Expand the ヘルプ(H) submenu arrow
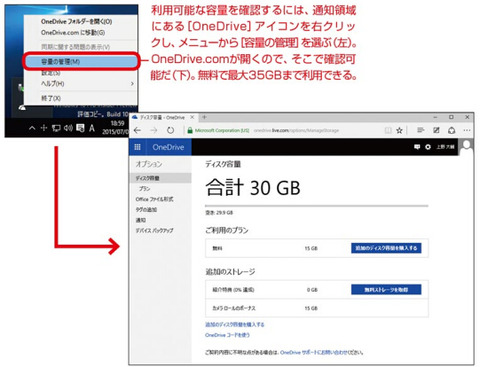This screenshot has height=367, width=480. click(132, 83)
